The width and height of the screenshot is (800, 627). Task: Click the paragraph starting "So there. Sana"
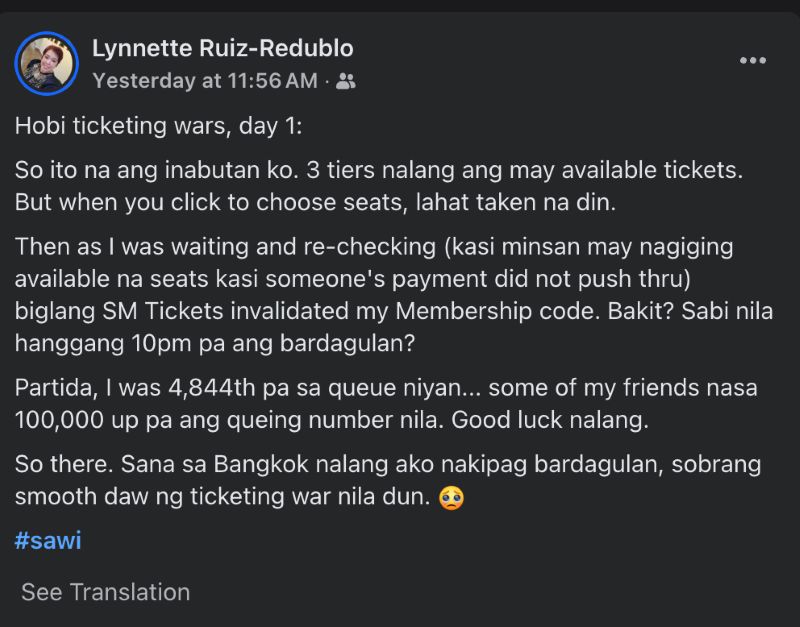point(378,479)
